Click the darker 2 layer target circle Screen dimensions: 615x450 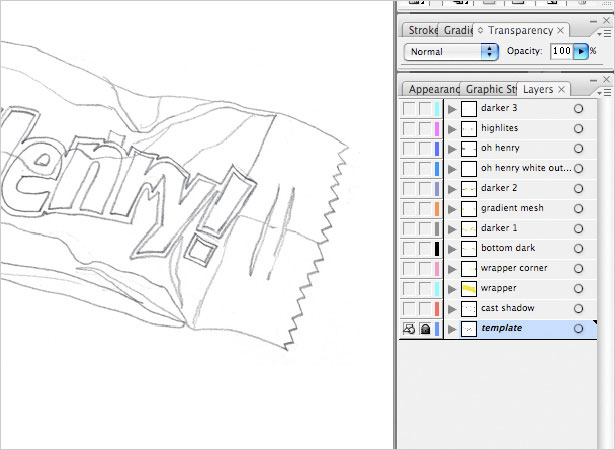coord(579,189)
